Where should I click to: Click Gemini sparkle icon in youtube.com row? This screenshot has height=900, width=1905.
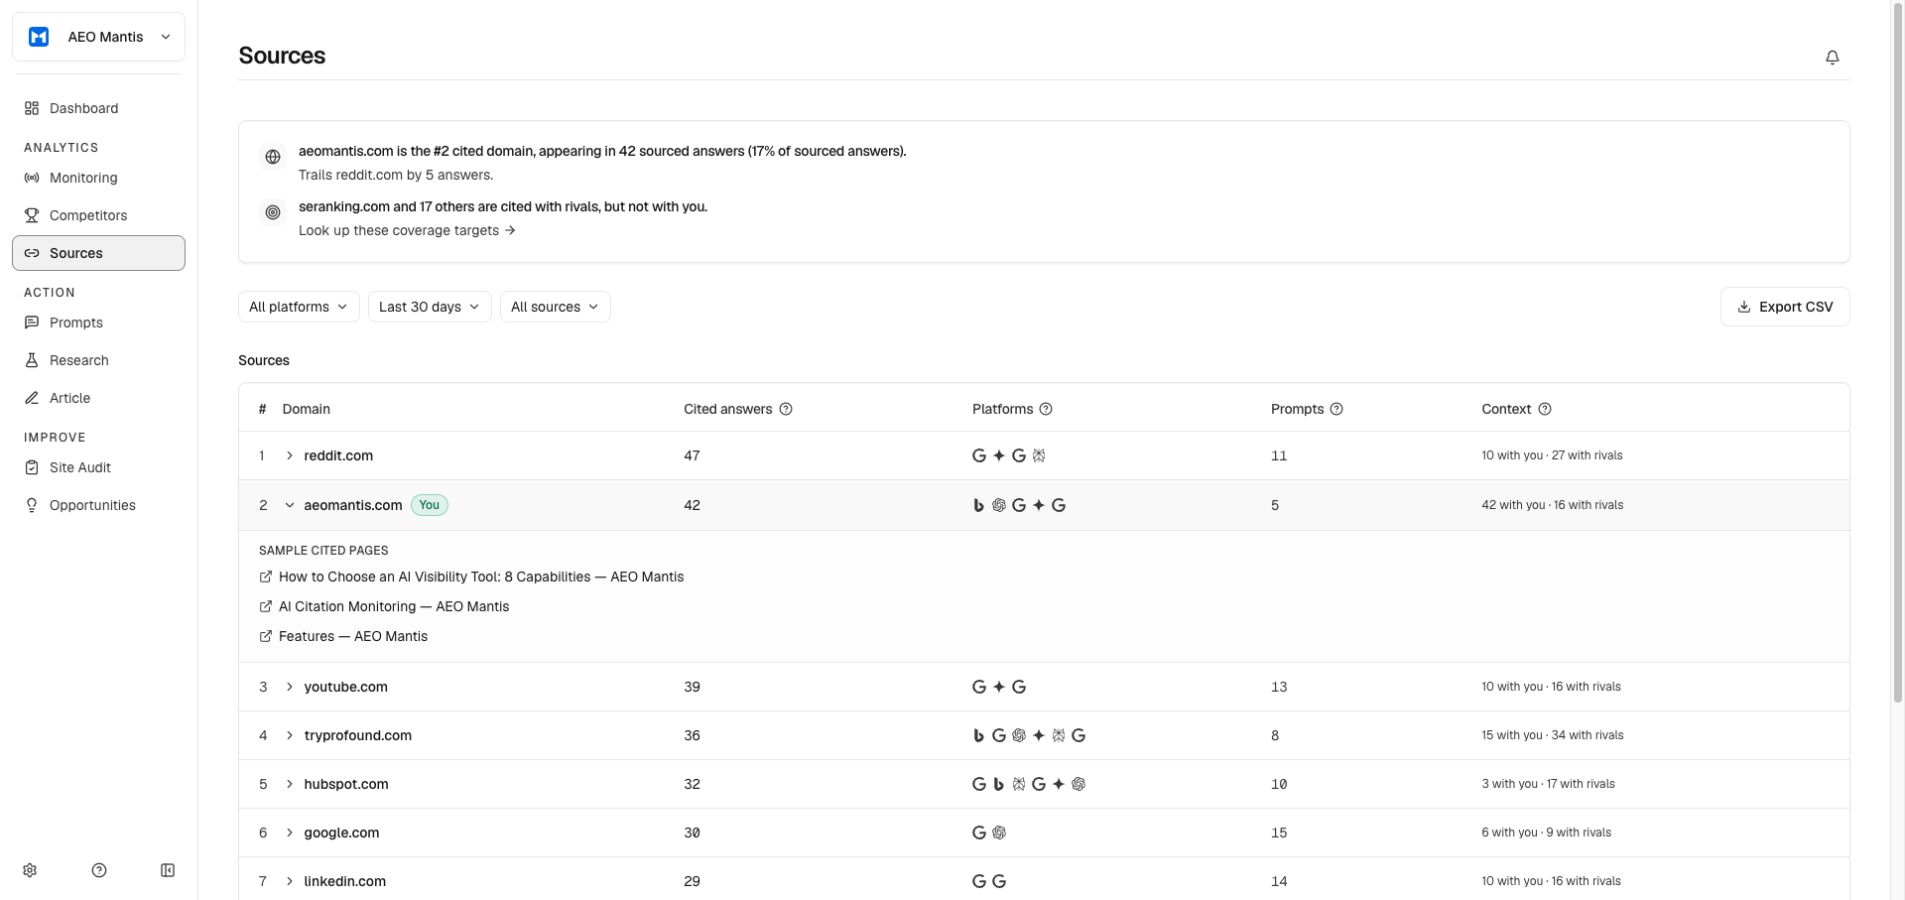[x=999, y=687]
